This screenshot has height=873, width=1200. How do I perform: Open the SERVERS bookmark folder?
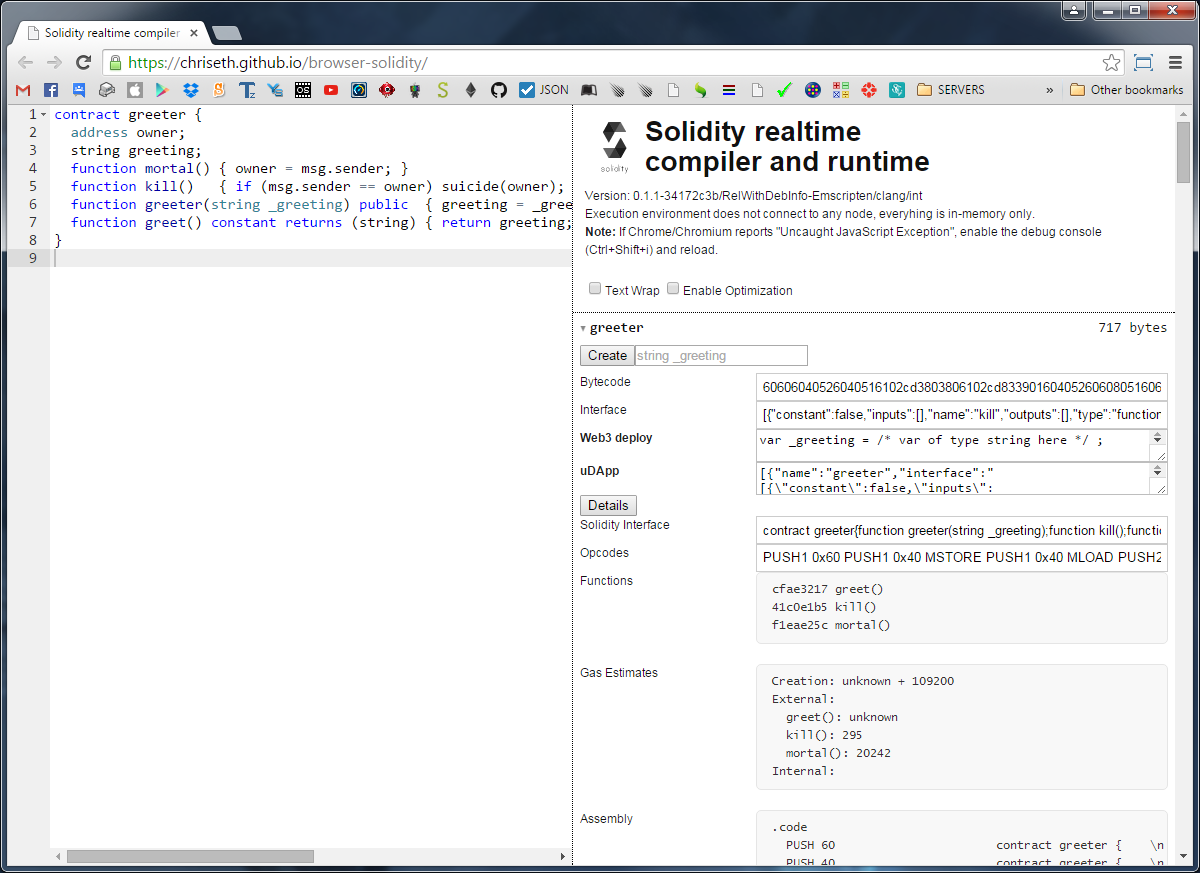click(951, 90)
